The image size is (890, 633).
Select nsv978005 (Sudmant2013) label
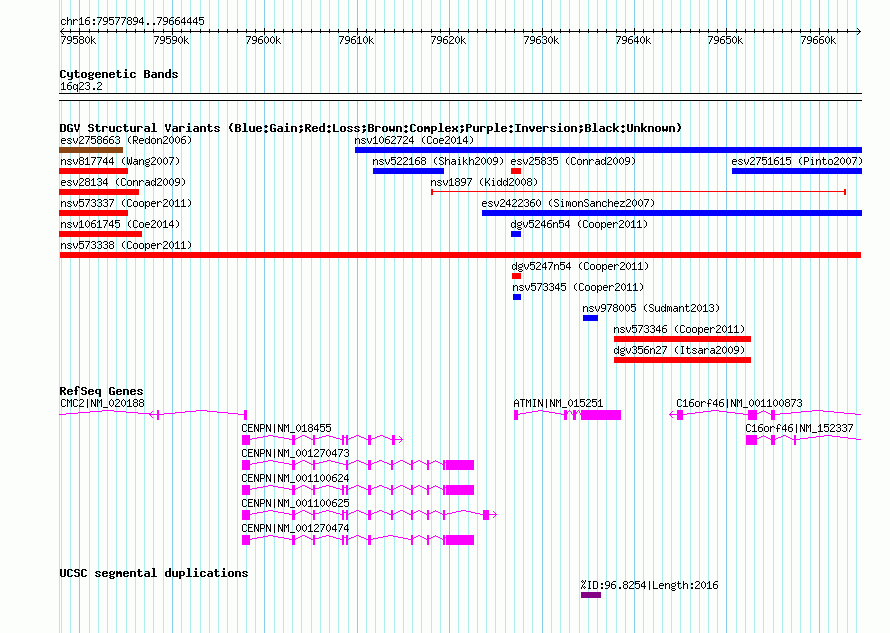tap(650, 308)
